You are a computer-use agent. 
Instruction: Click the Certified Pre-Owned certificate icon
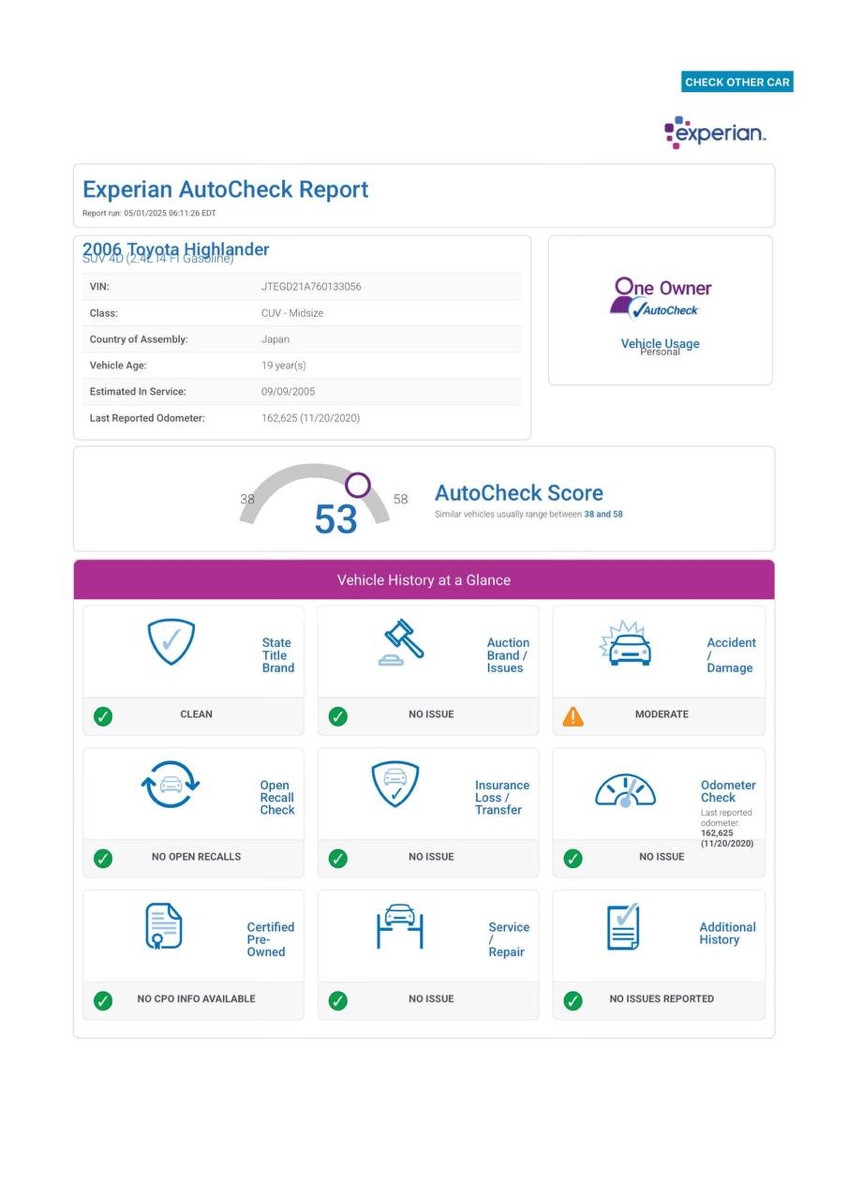coord(163,926)
